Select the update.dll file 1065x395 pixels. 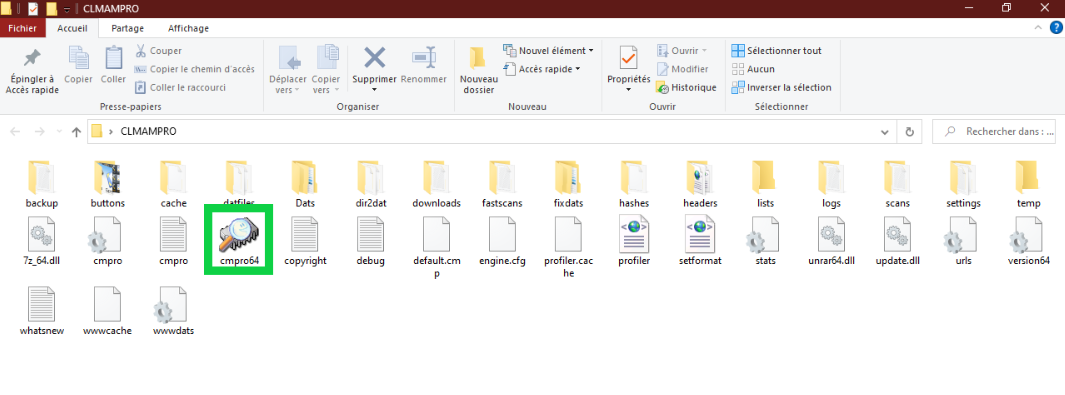pos(897,242)
